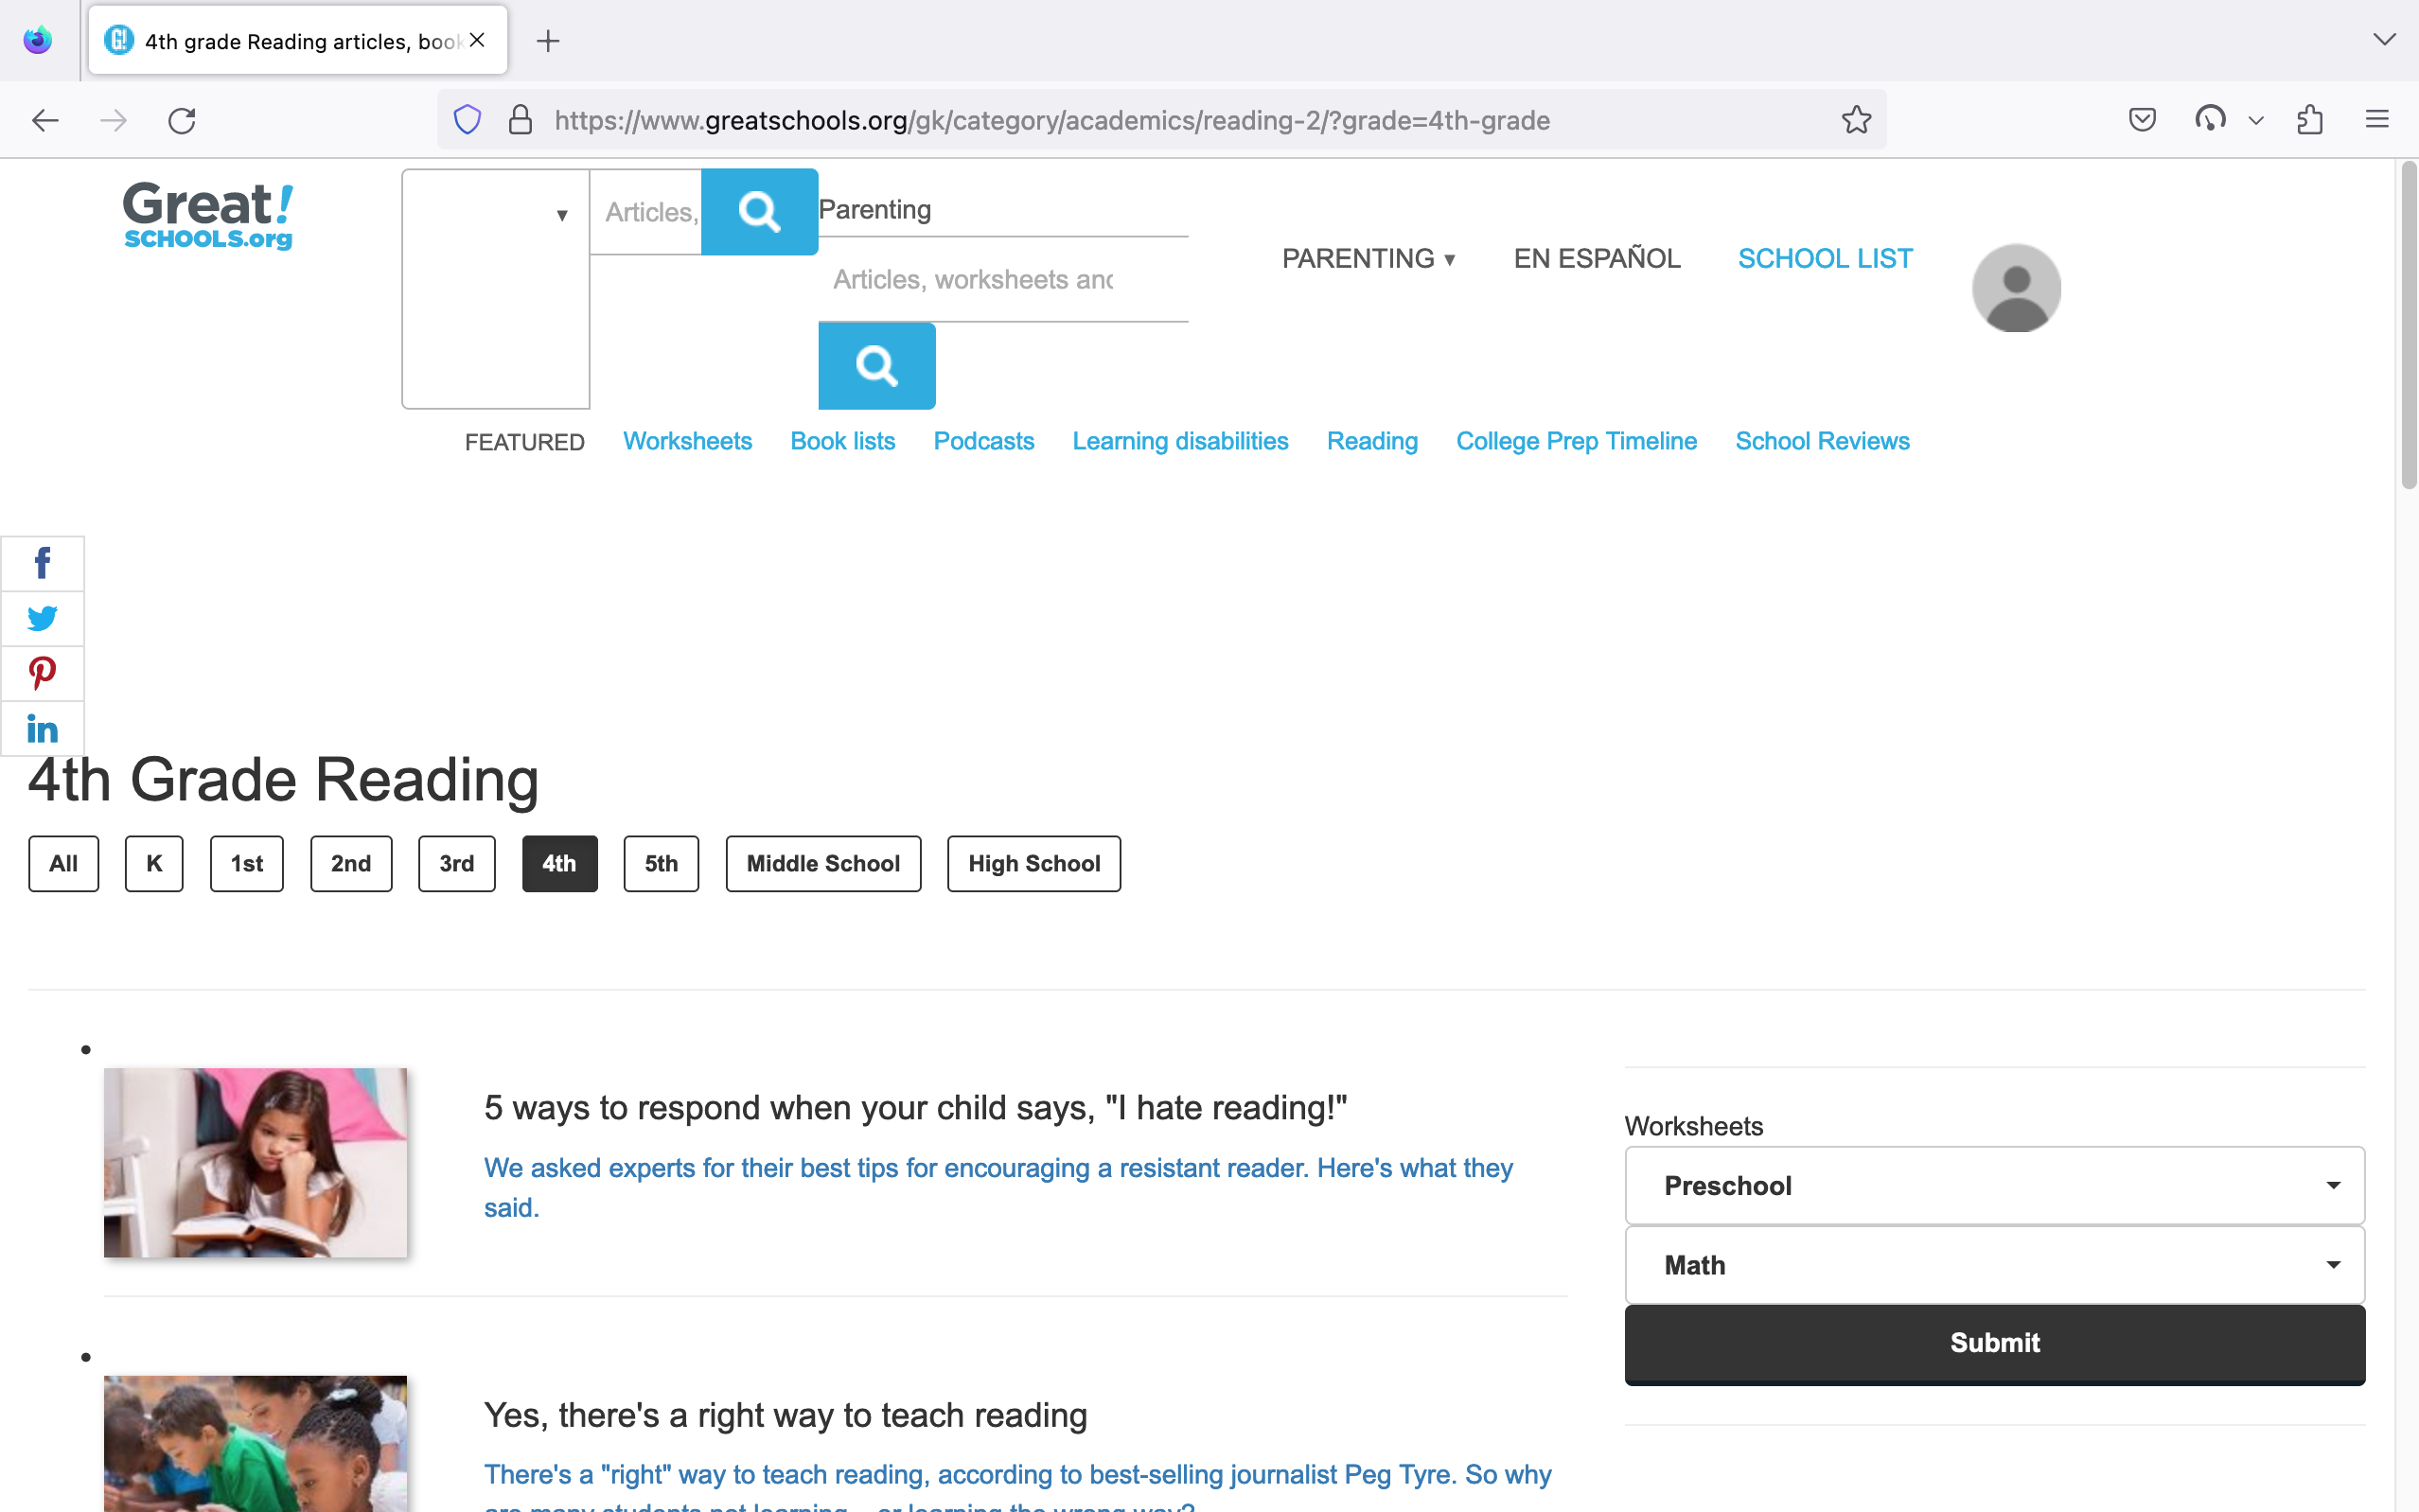Pin this page to Pinterest
The image size is (2419, 1512).
[43, 673]
